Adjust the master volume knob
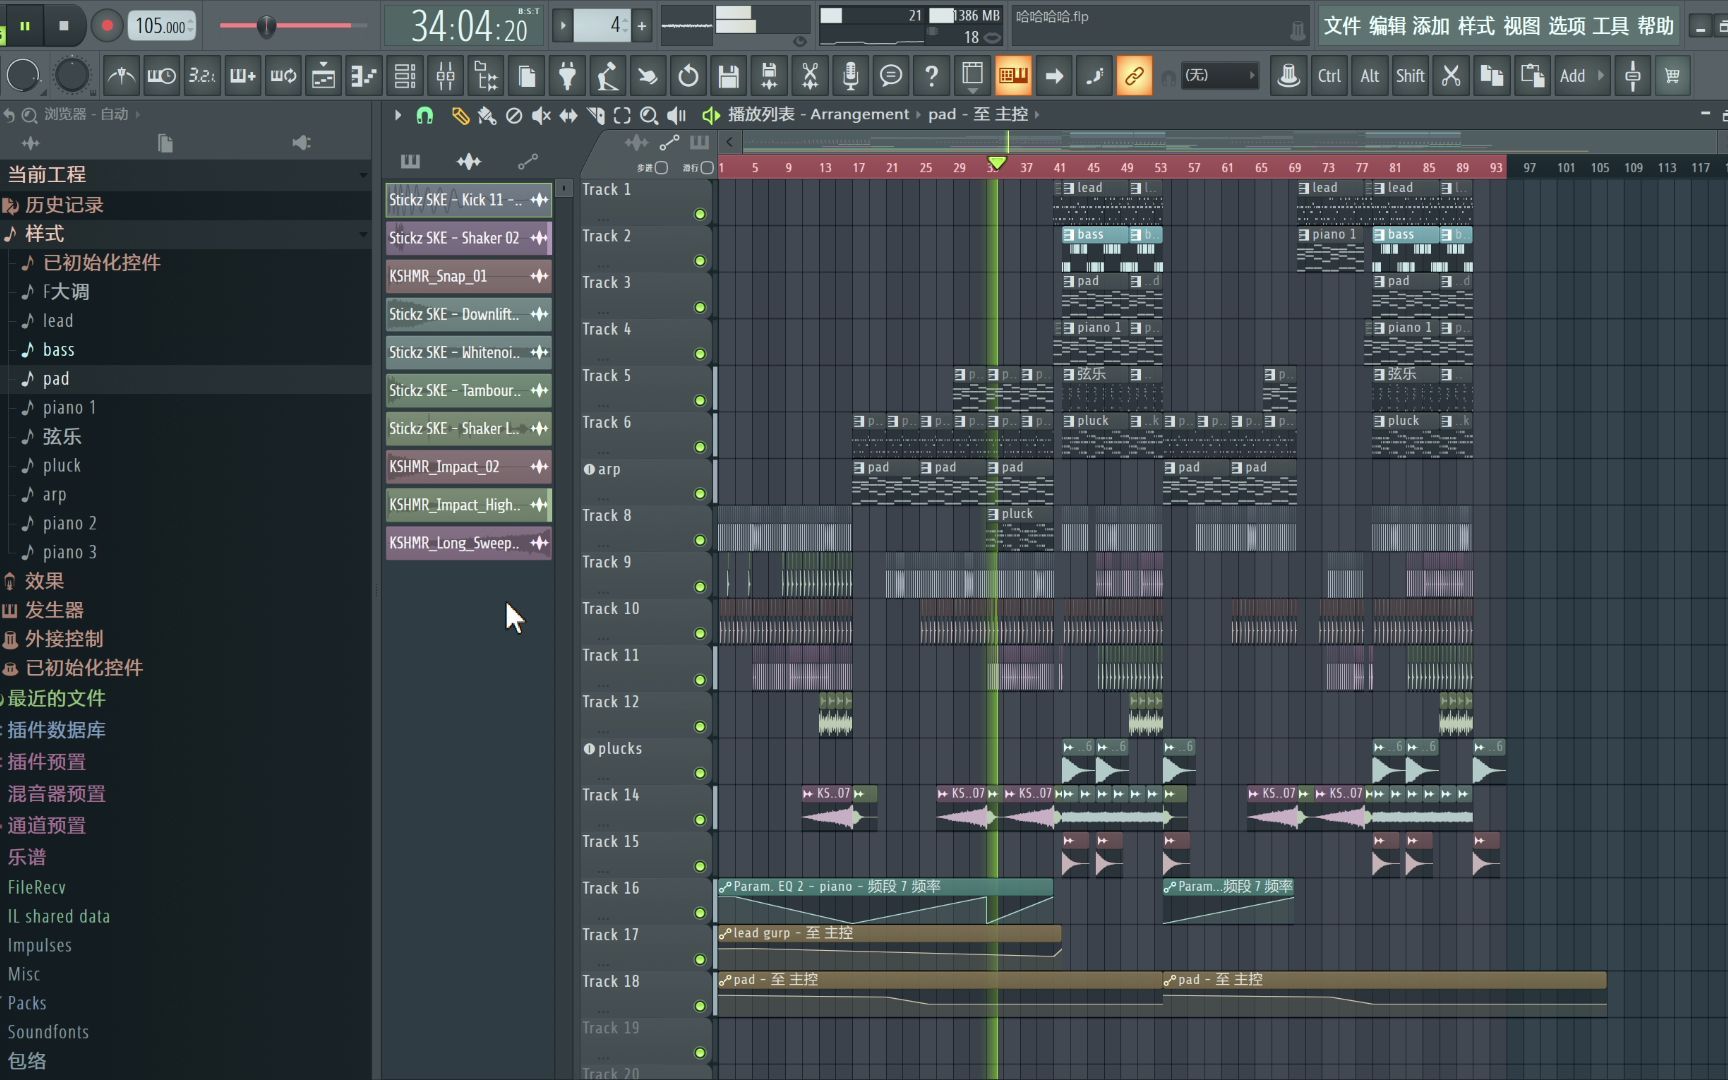Screen dimensions: 1728x1080 click(22, 76)
